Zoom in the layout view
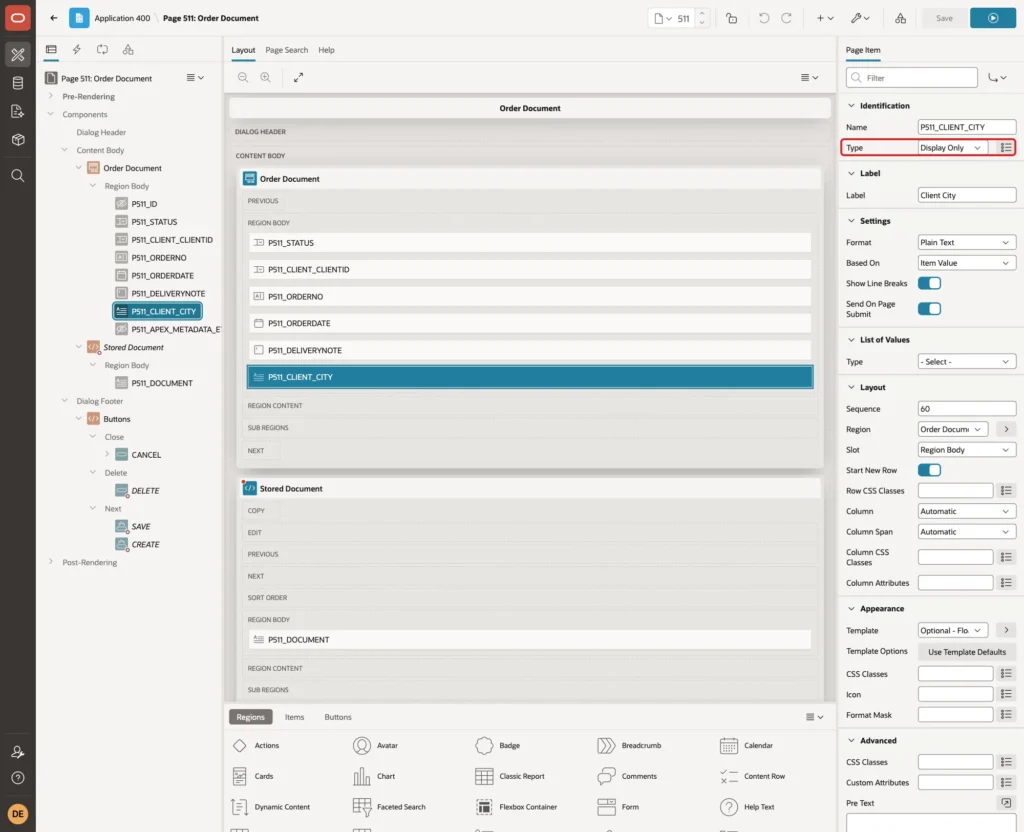 tap(265, 77)
